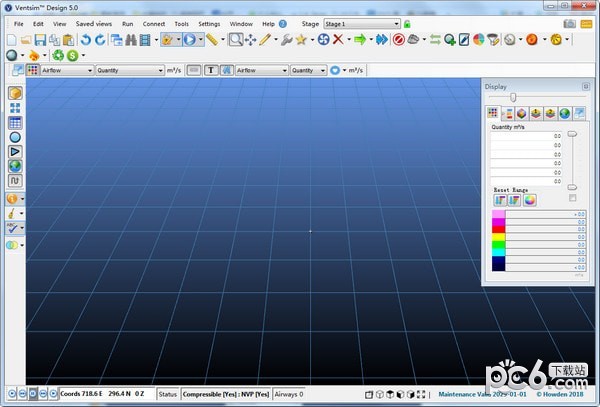This screenshot has height=407, width=600.
Task: Click the yellow star icon
Action: coord(301,39)
